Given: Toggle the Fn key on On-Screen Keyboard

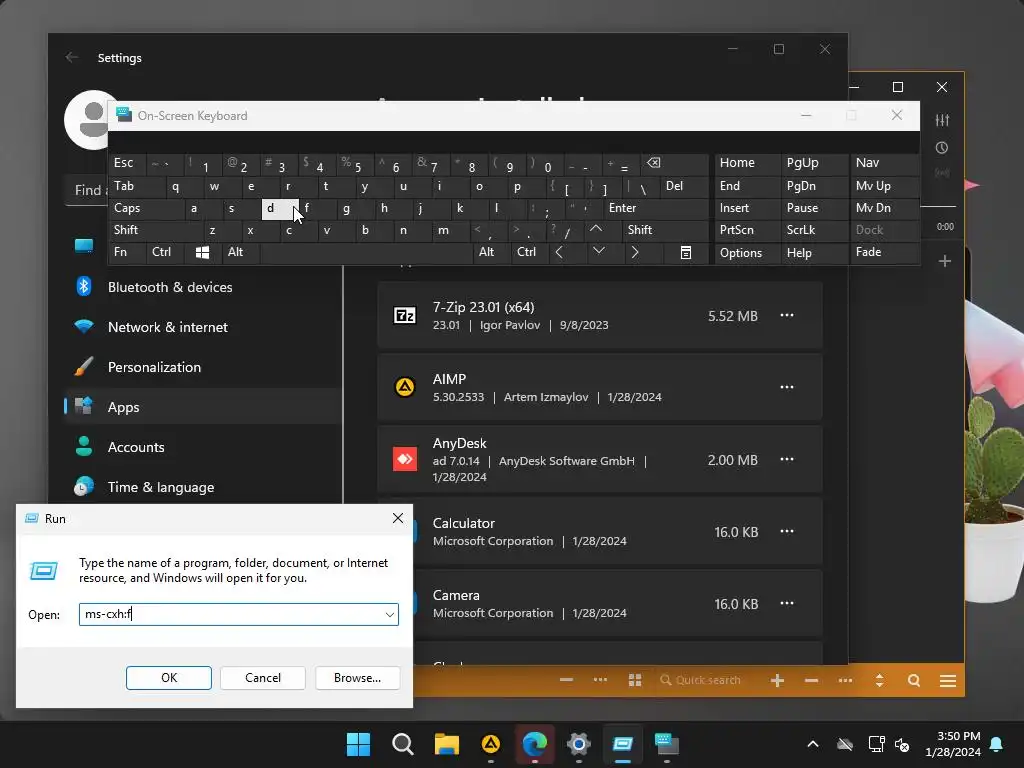Looking at the screenshot, I should [127, 252].
